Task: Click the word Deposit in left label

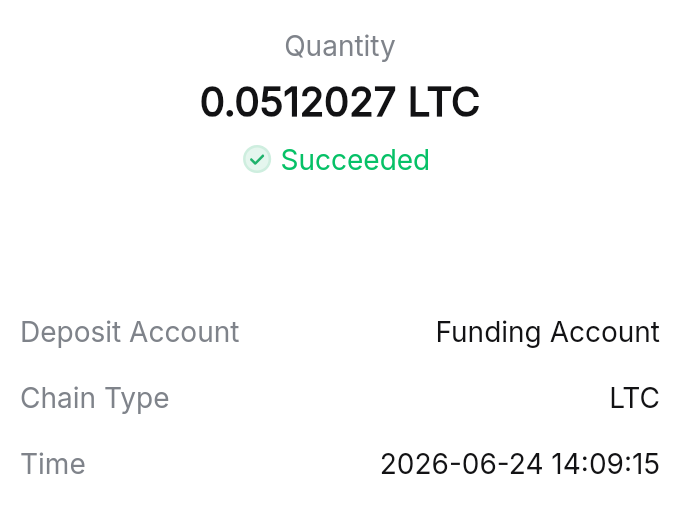Action: pos(71,332)
